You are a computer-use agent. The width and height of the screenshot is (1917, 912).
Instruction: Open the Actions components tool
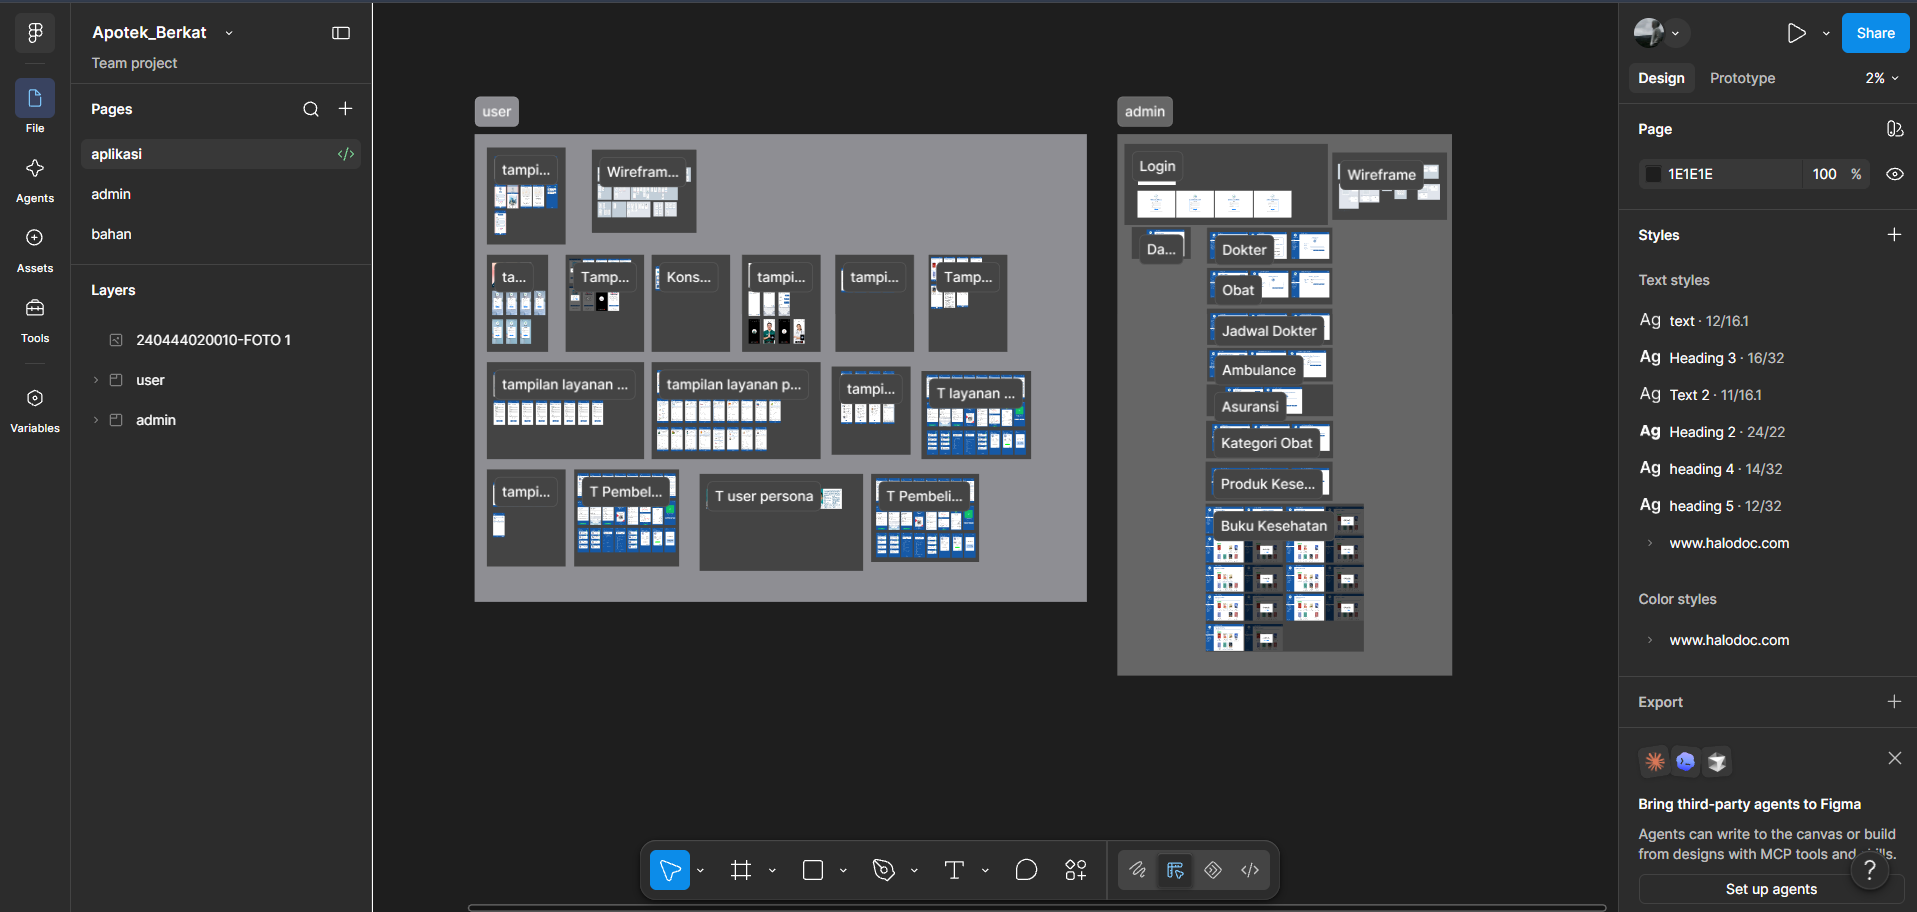click(x=1076, y=870)
